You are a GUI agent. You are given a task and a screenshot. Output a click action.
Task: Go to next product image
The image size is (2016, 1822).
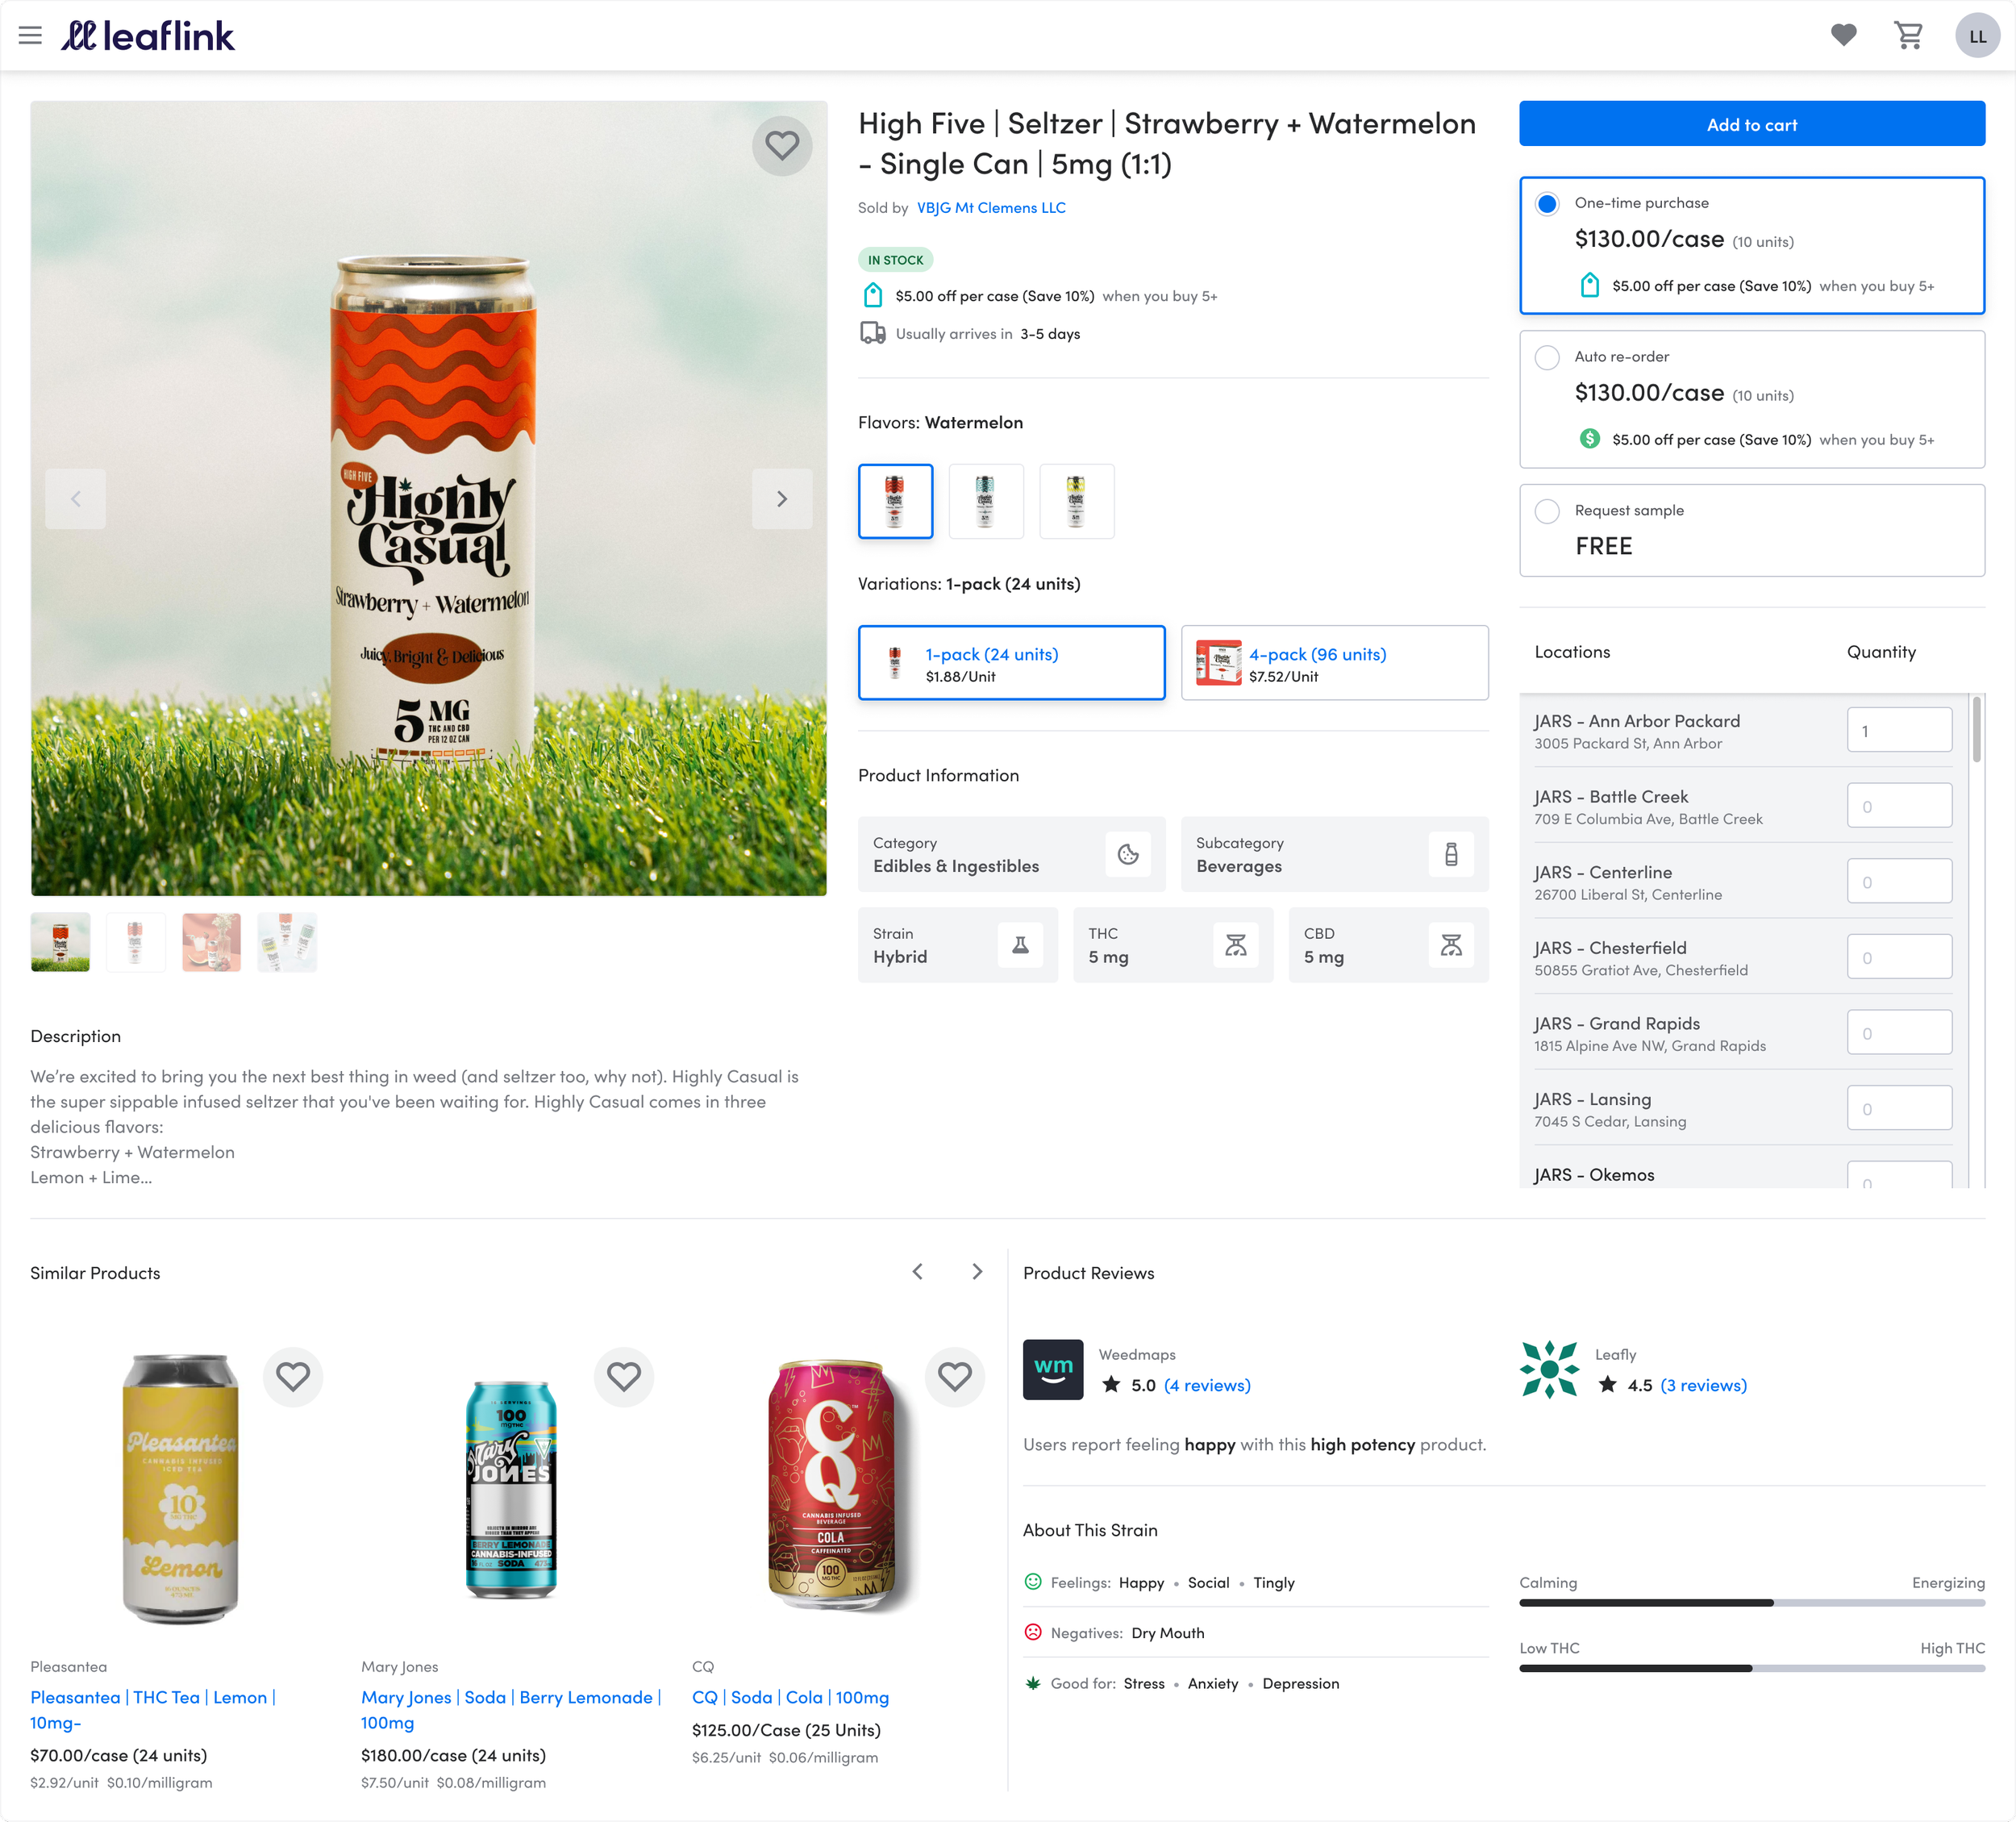click(x=781, y=498)
